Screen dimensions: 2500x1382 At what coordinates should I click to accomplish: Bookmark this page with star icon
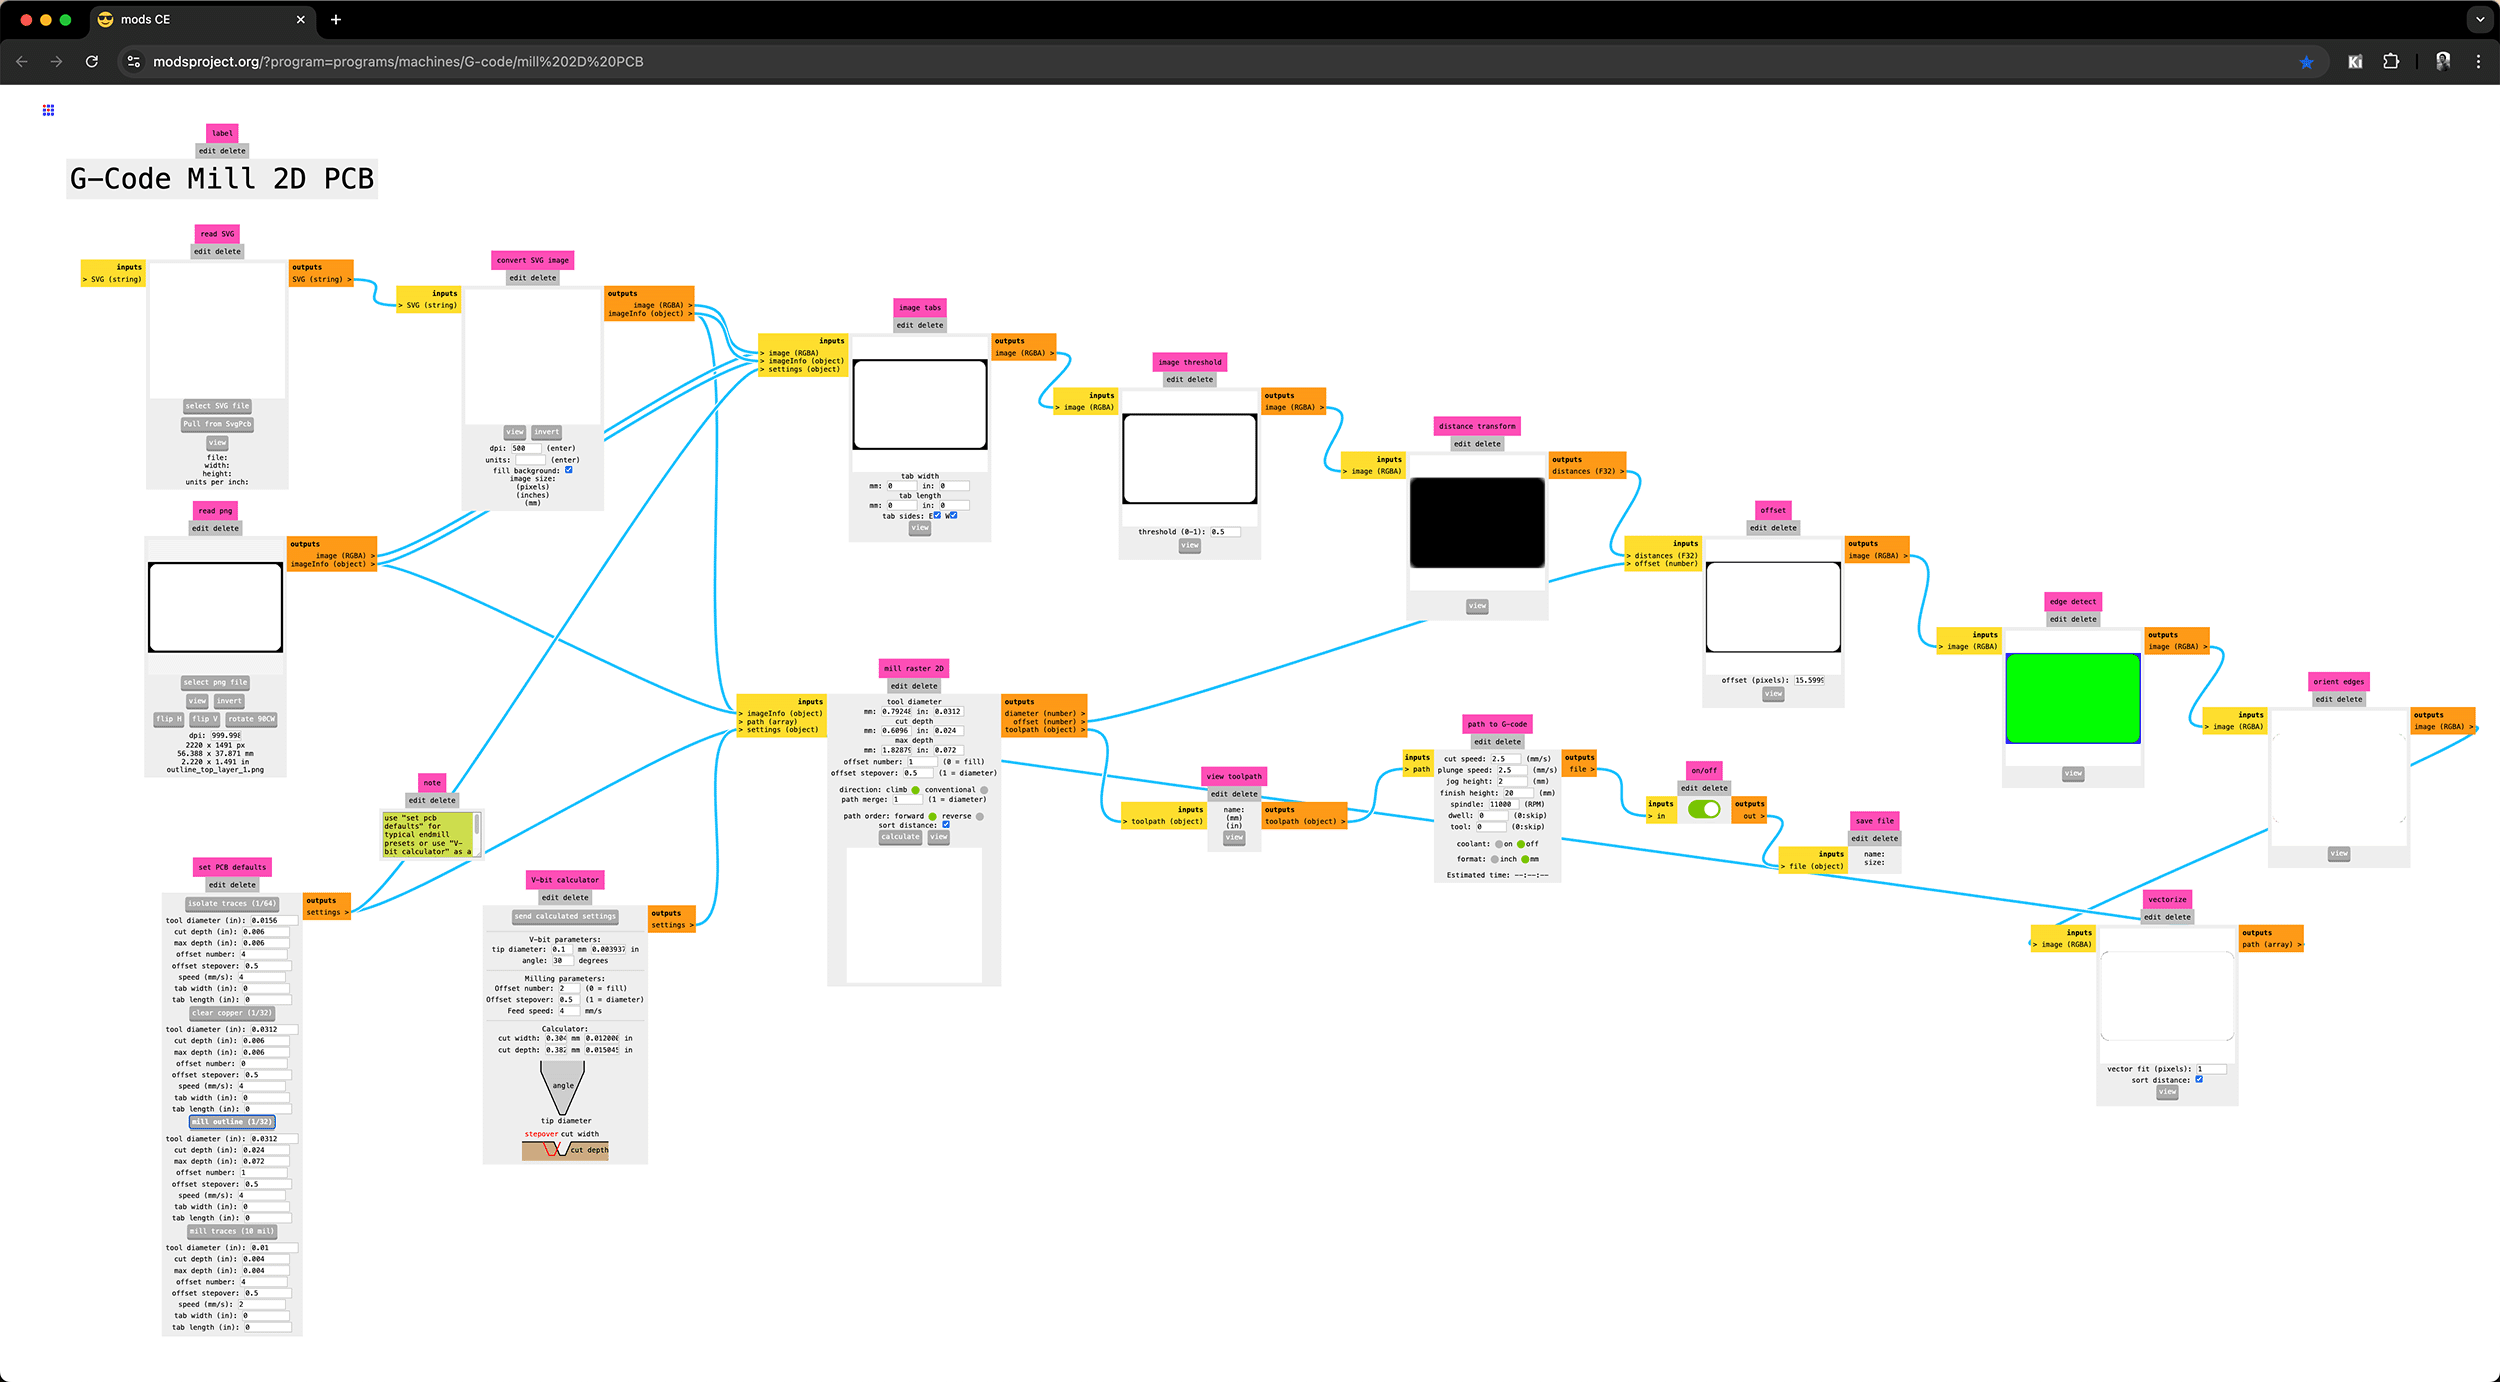2306,62
